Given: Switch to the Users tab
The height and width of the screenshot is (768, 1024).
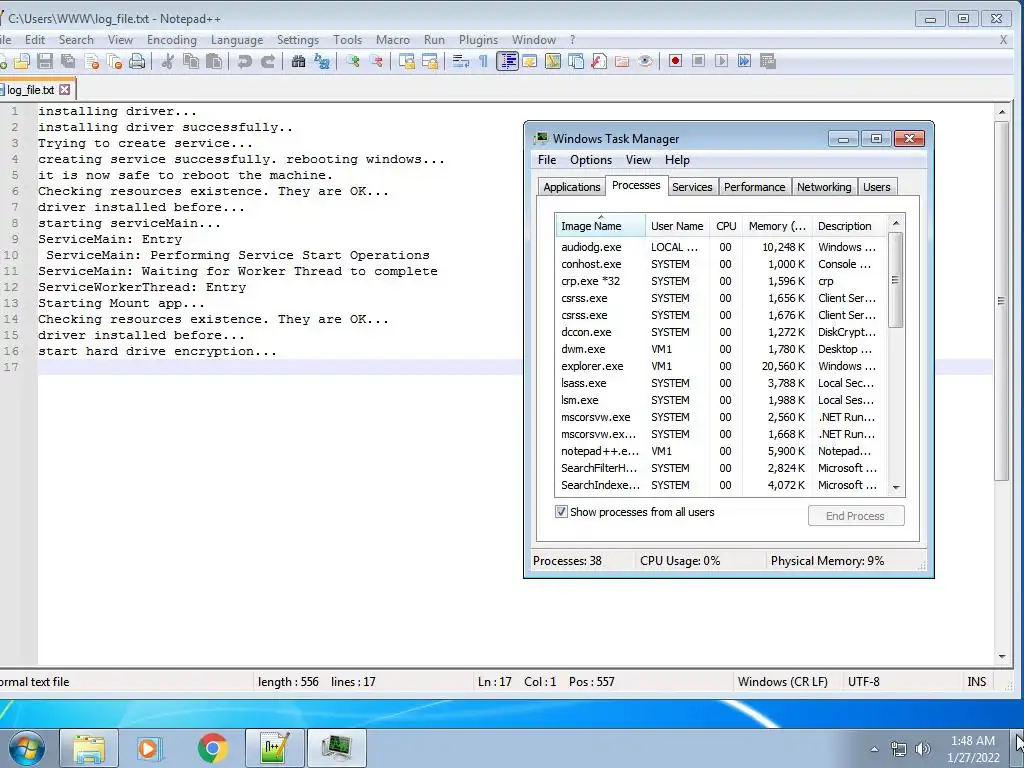Looking at the screenshot, I should pos(876,187).
